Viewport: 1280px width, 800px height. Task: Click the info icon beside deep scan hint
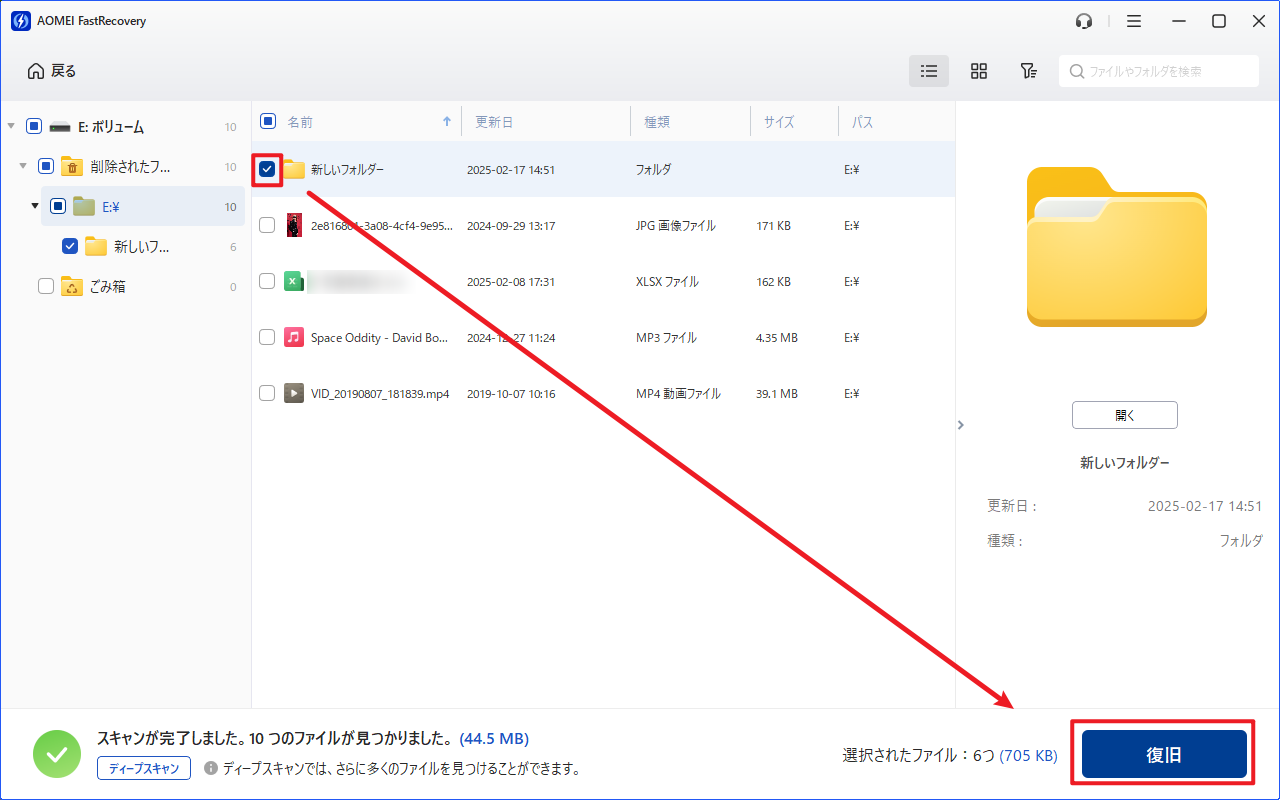click(x=211, y=768)
